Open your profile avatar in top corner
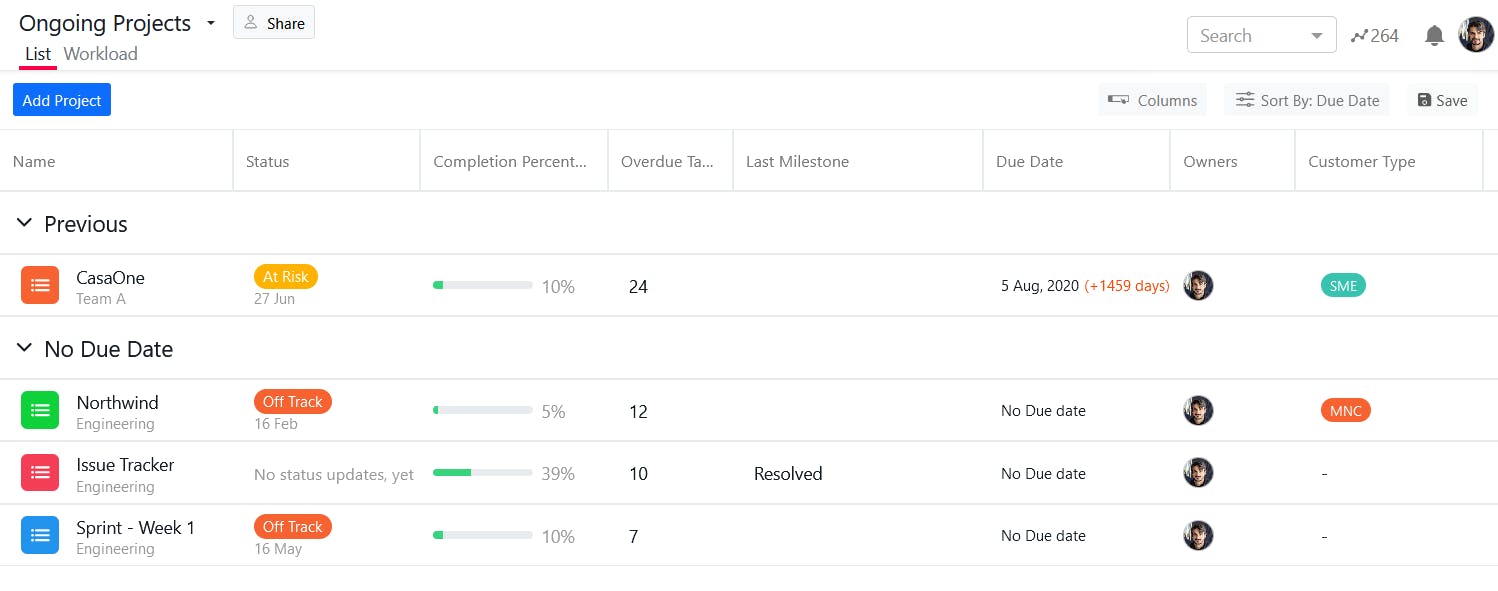The image size is (1498, 591). click(1475, 33)
